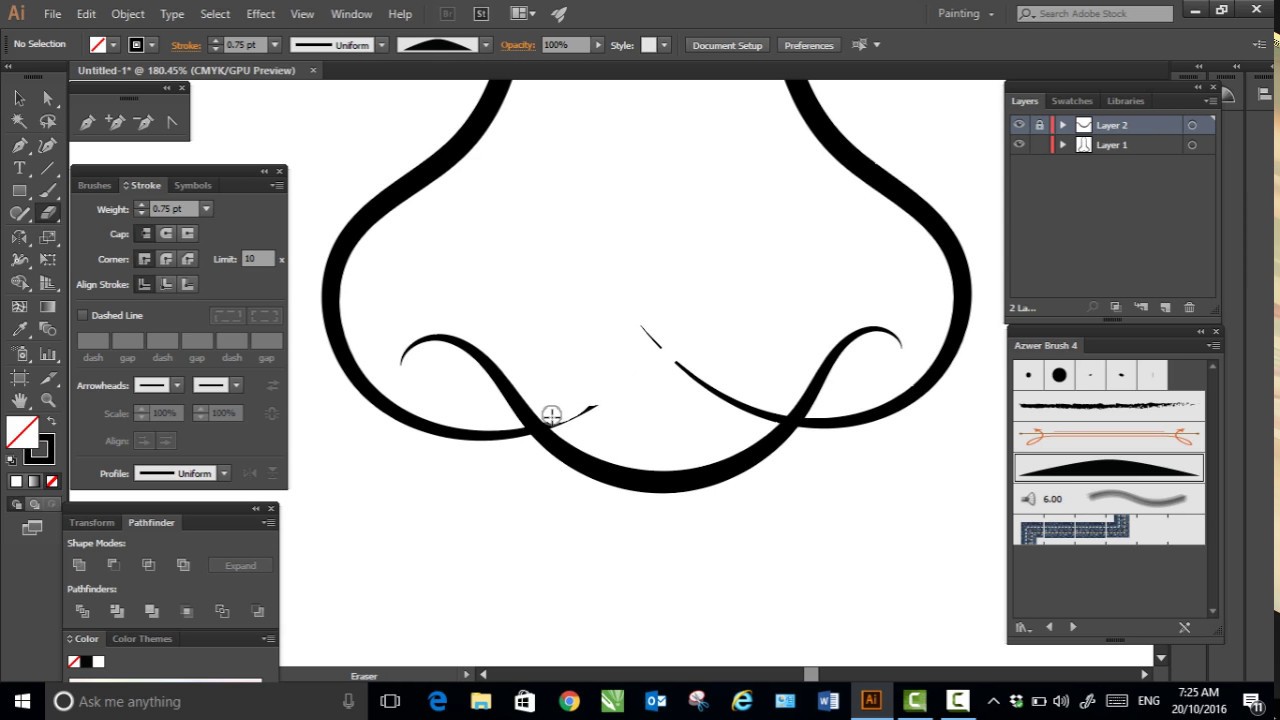Select the Rectangle tool
The width and height of the screenshot is (1280, 720).
pos(19,191)
